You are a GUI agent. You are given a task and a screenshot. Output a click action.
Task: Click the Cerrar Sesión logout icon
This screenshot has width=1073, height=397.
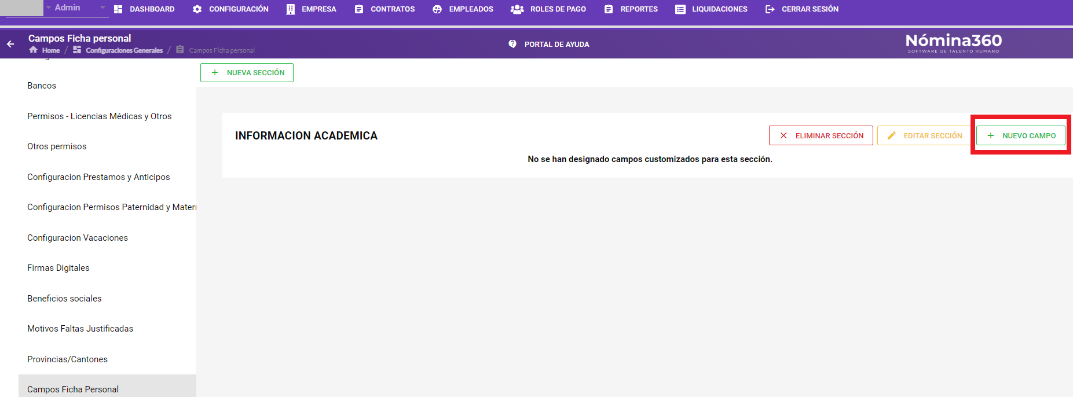click(x=770, y=10)
